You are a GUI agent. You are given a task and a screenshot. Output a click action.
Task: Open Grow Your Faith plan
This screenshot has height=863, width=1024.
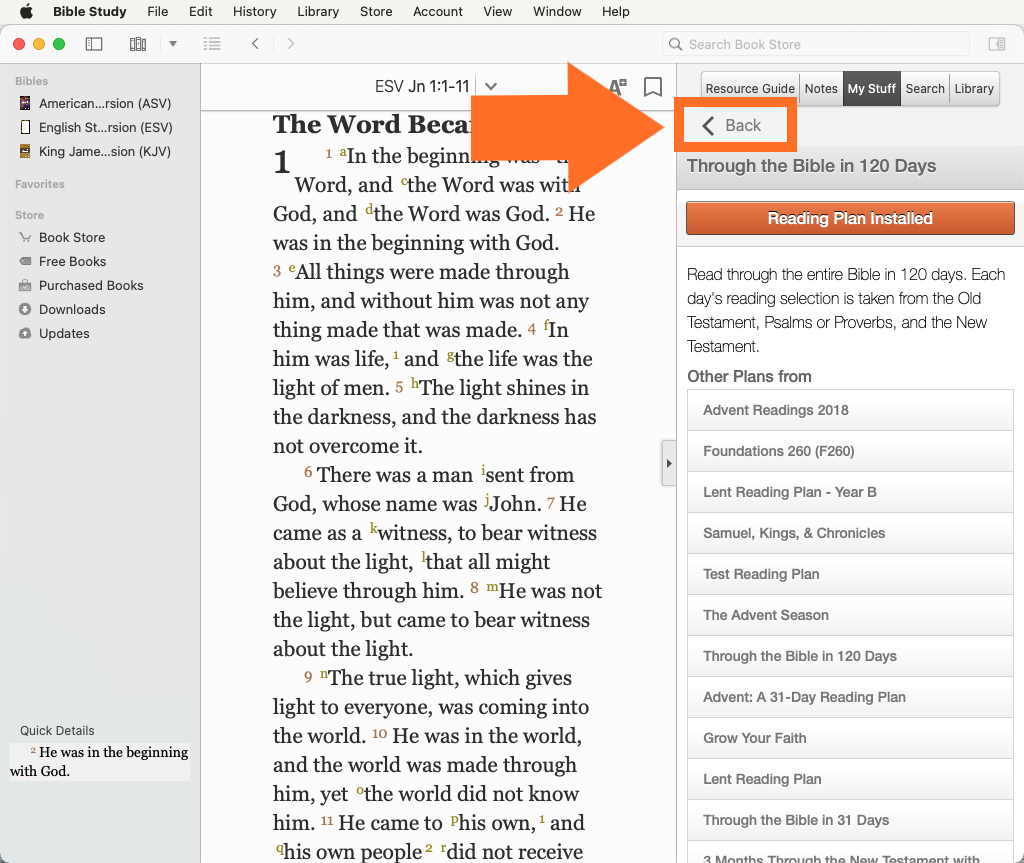(x=850, y=738)
